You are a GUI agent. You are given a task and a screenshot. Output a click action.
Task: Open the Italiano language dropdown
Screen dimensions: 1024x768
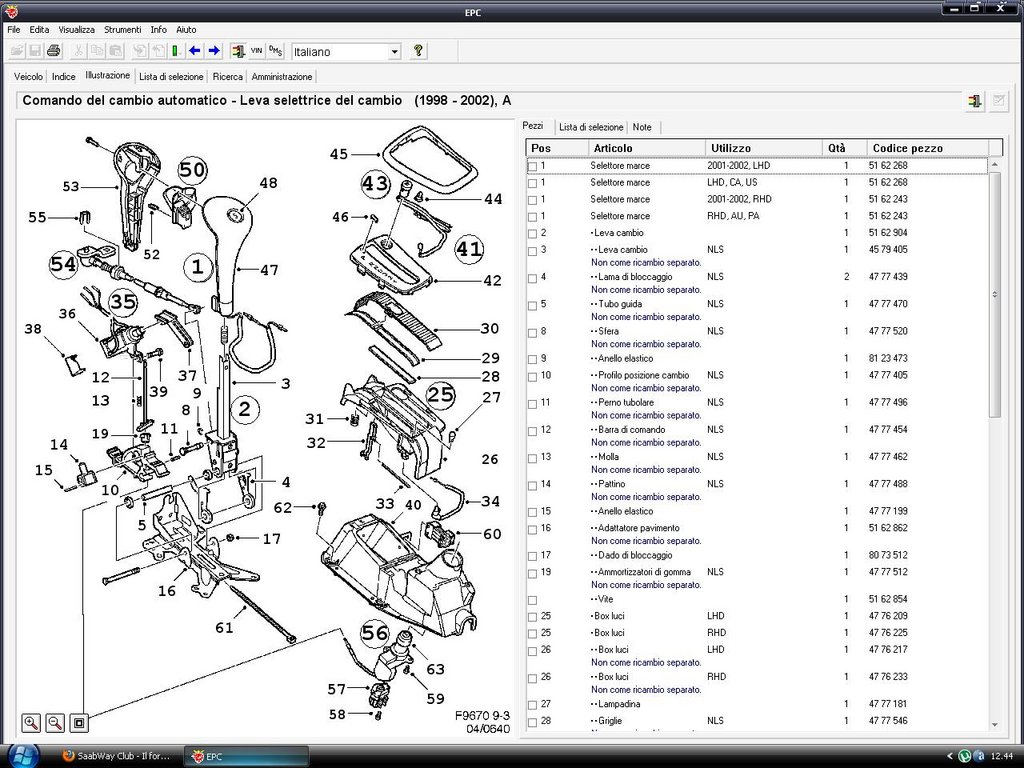tap(394, 52)
